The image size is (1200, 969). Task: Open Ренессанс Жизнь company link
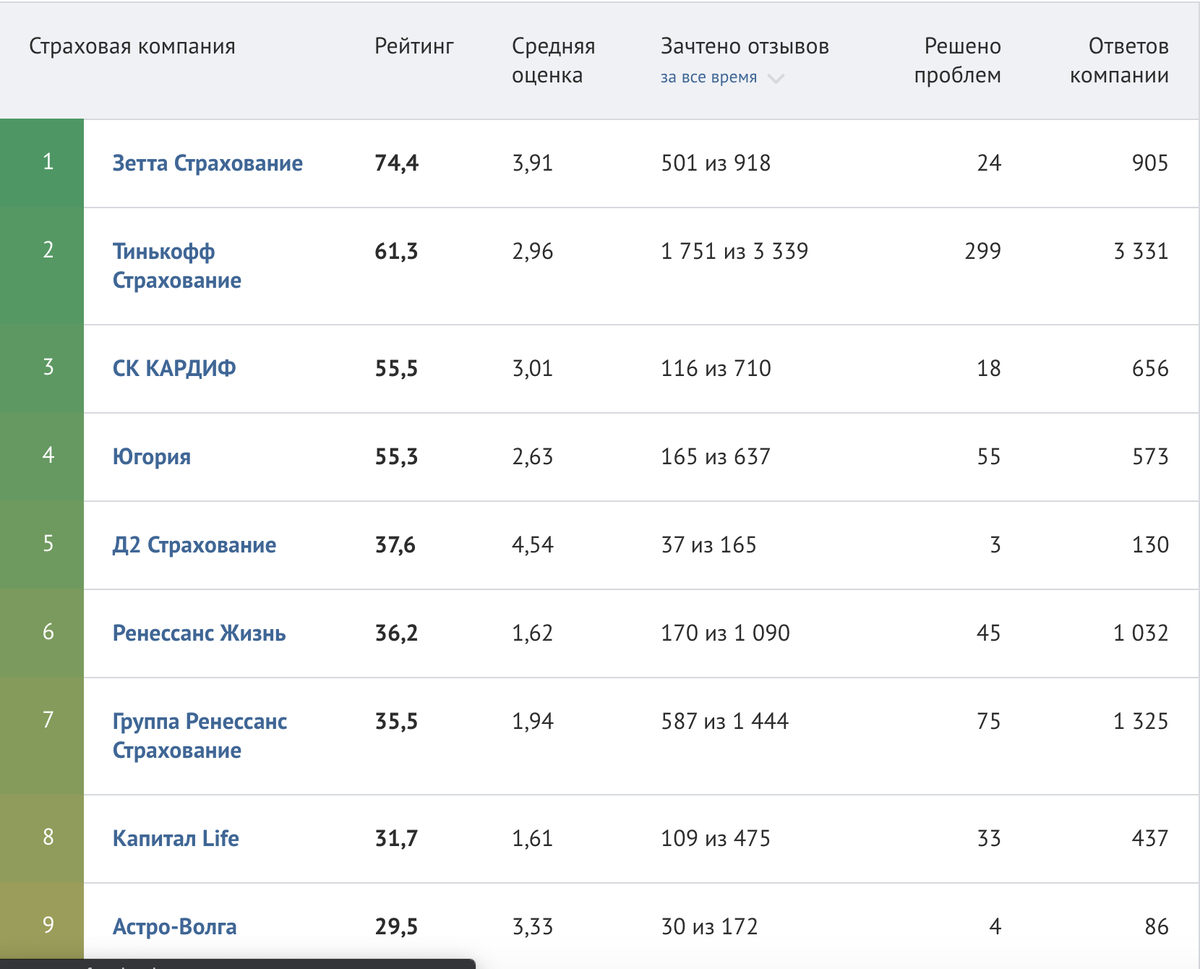(200, 633)
